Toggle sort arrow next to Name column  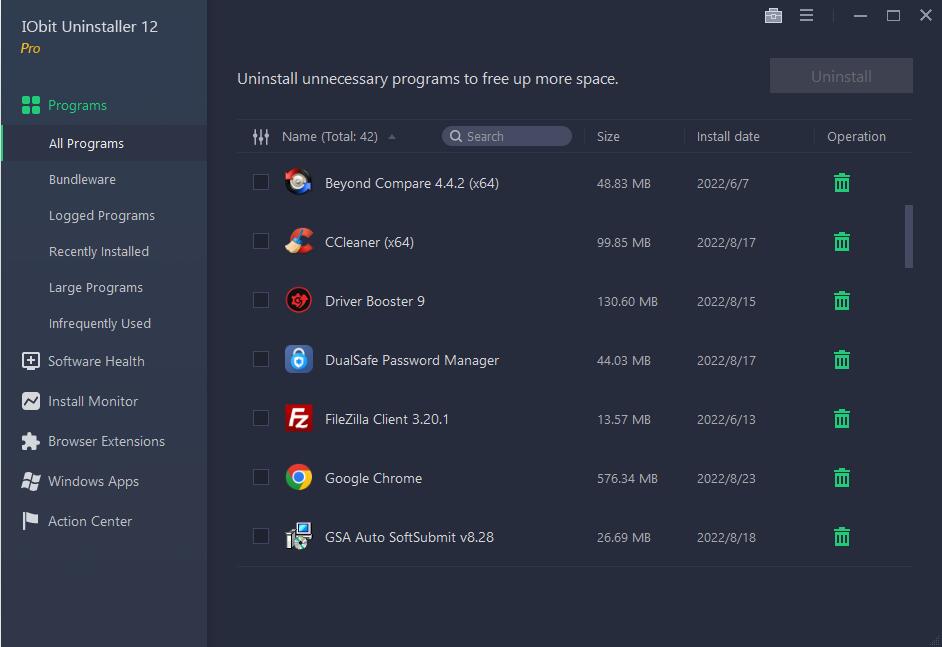(x=392, y=137)
